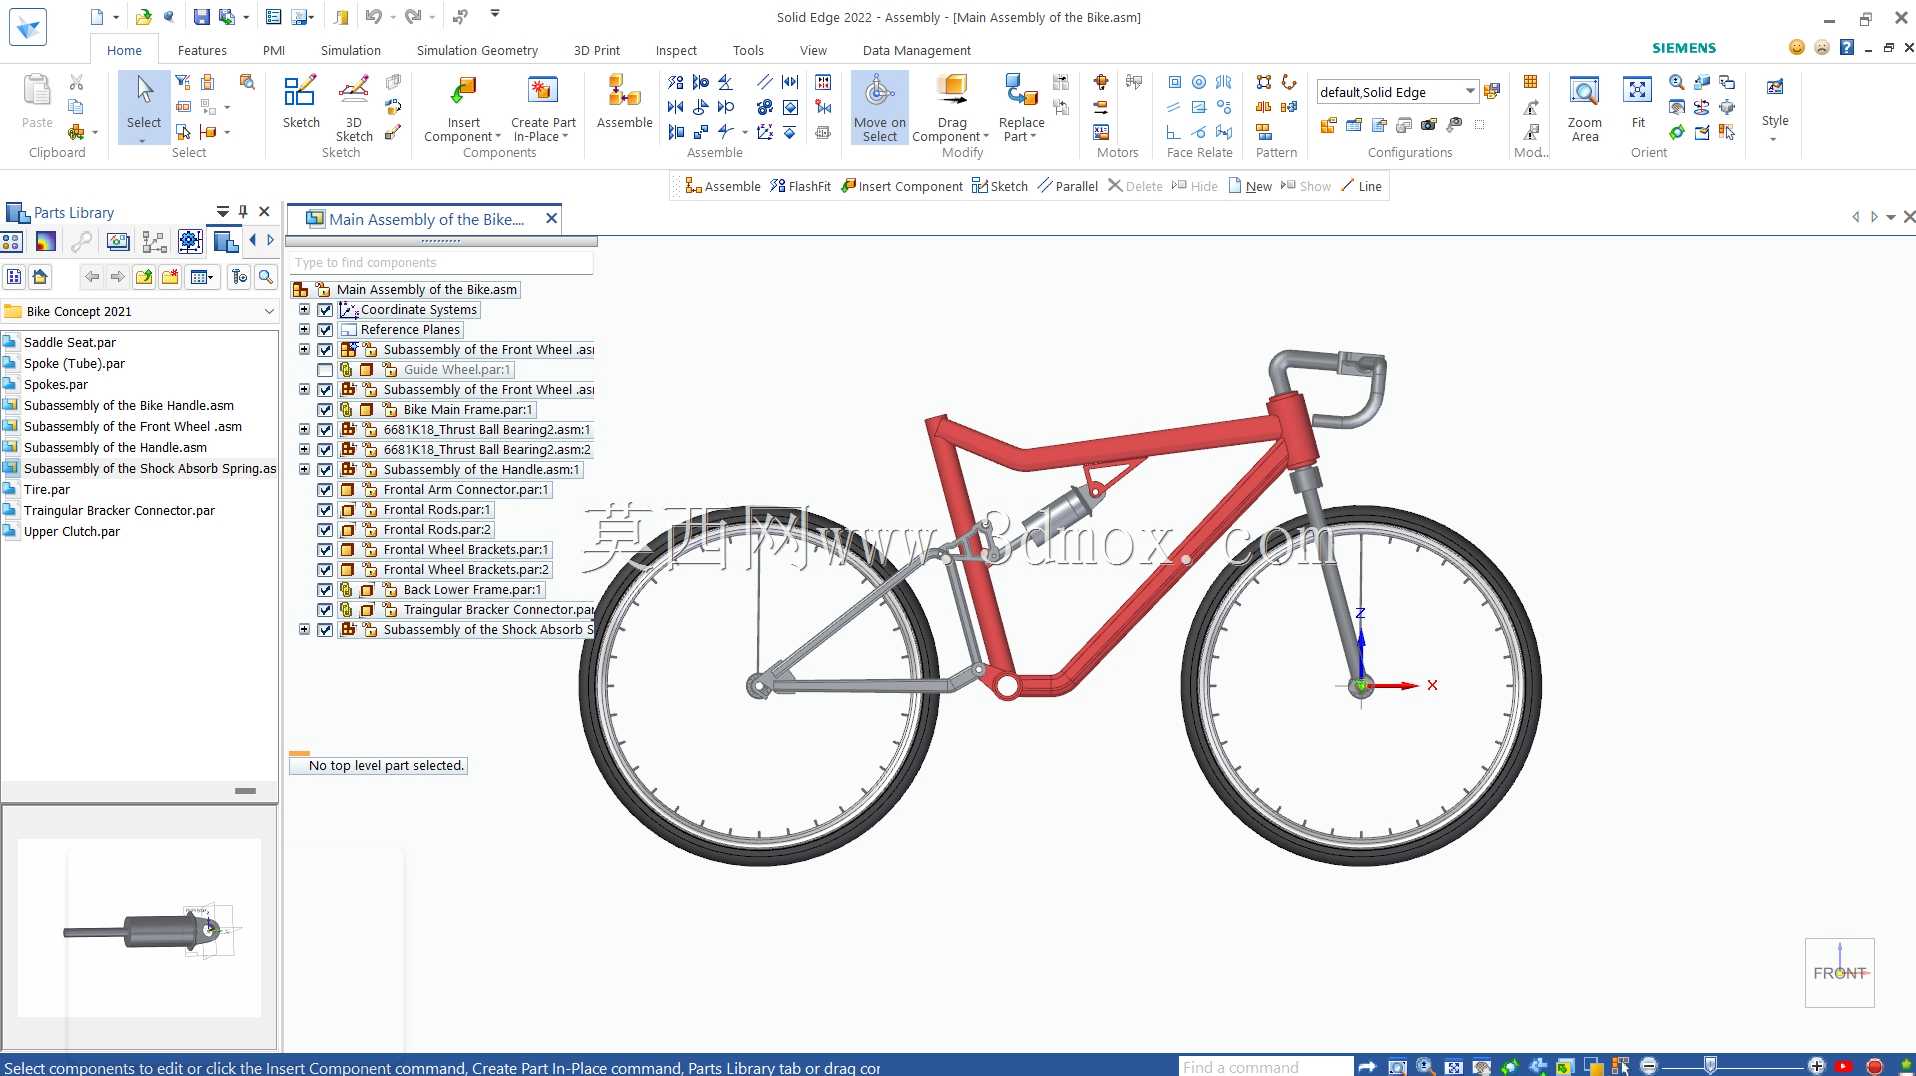Adjust the zoom slider in status bar

[x=1710, y=1066]
